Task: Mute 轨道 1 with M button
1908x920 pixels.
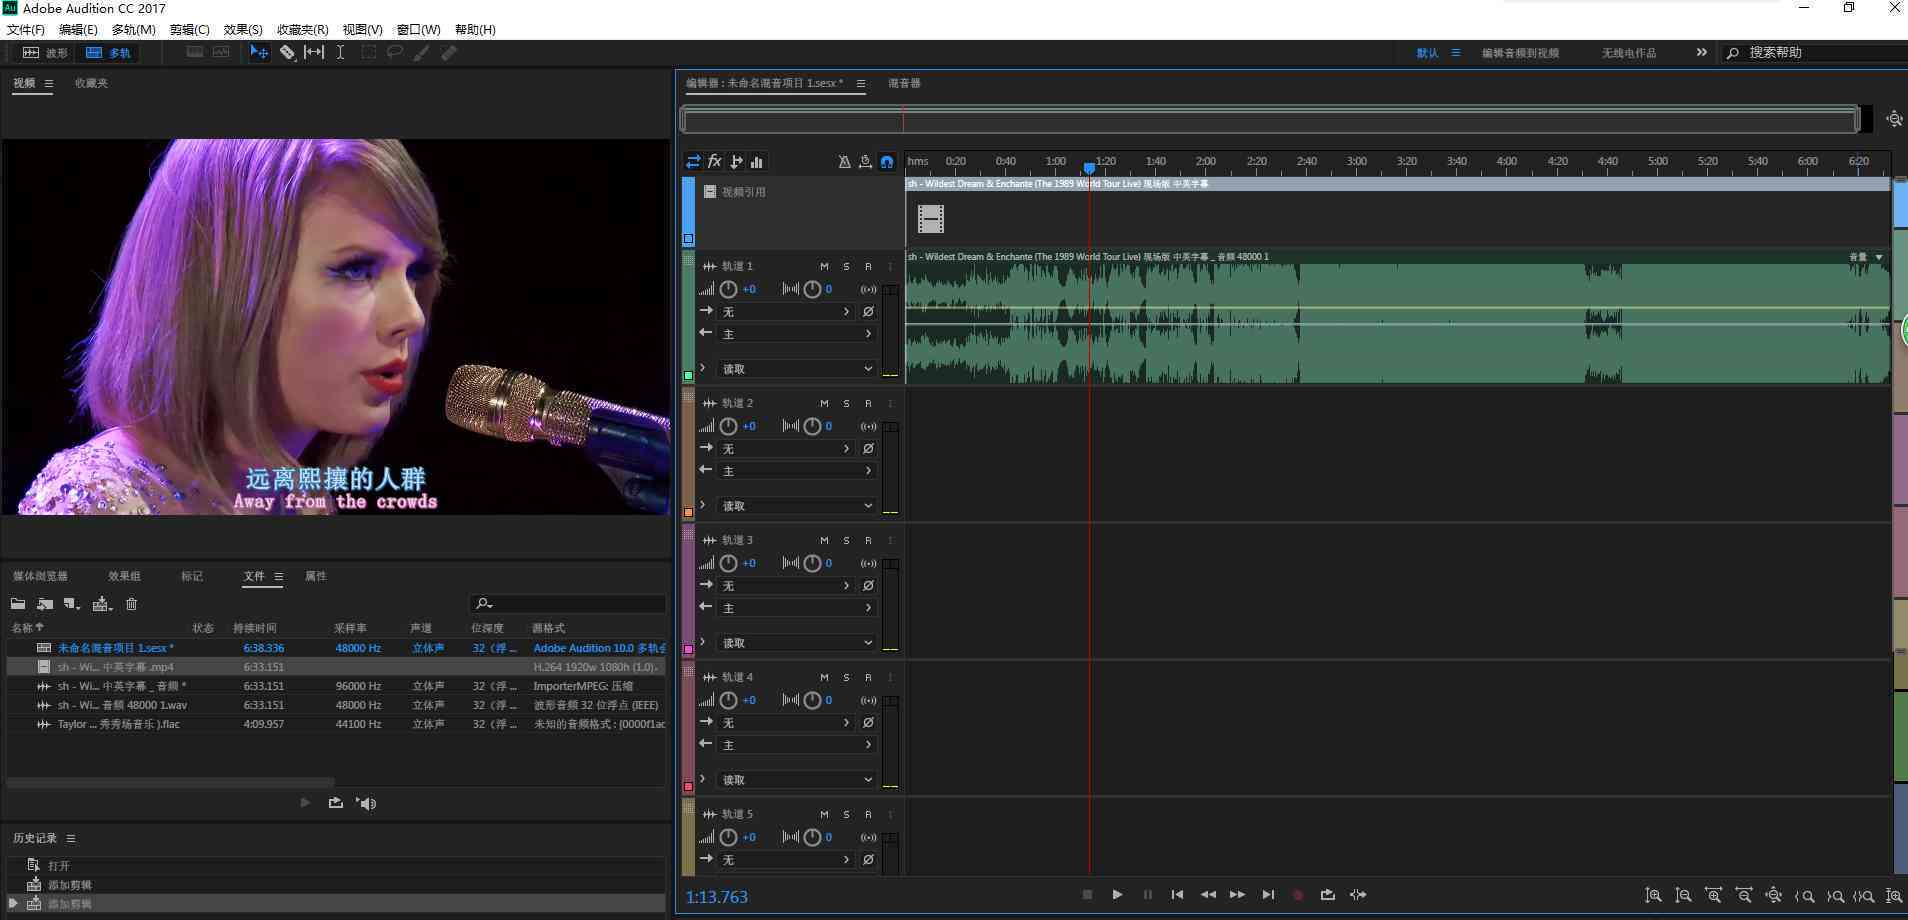Action: coord(824,266)
